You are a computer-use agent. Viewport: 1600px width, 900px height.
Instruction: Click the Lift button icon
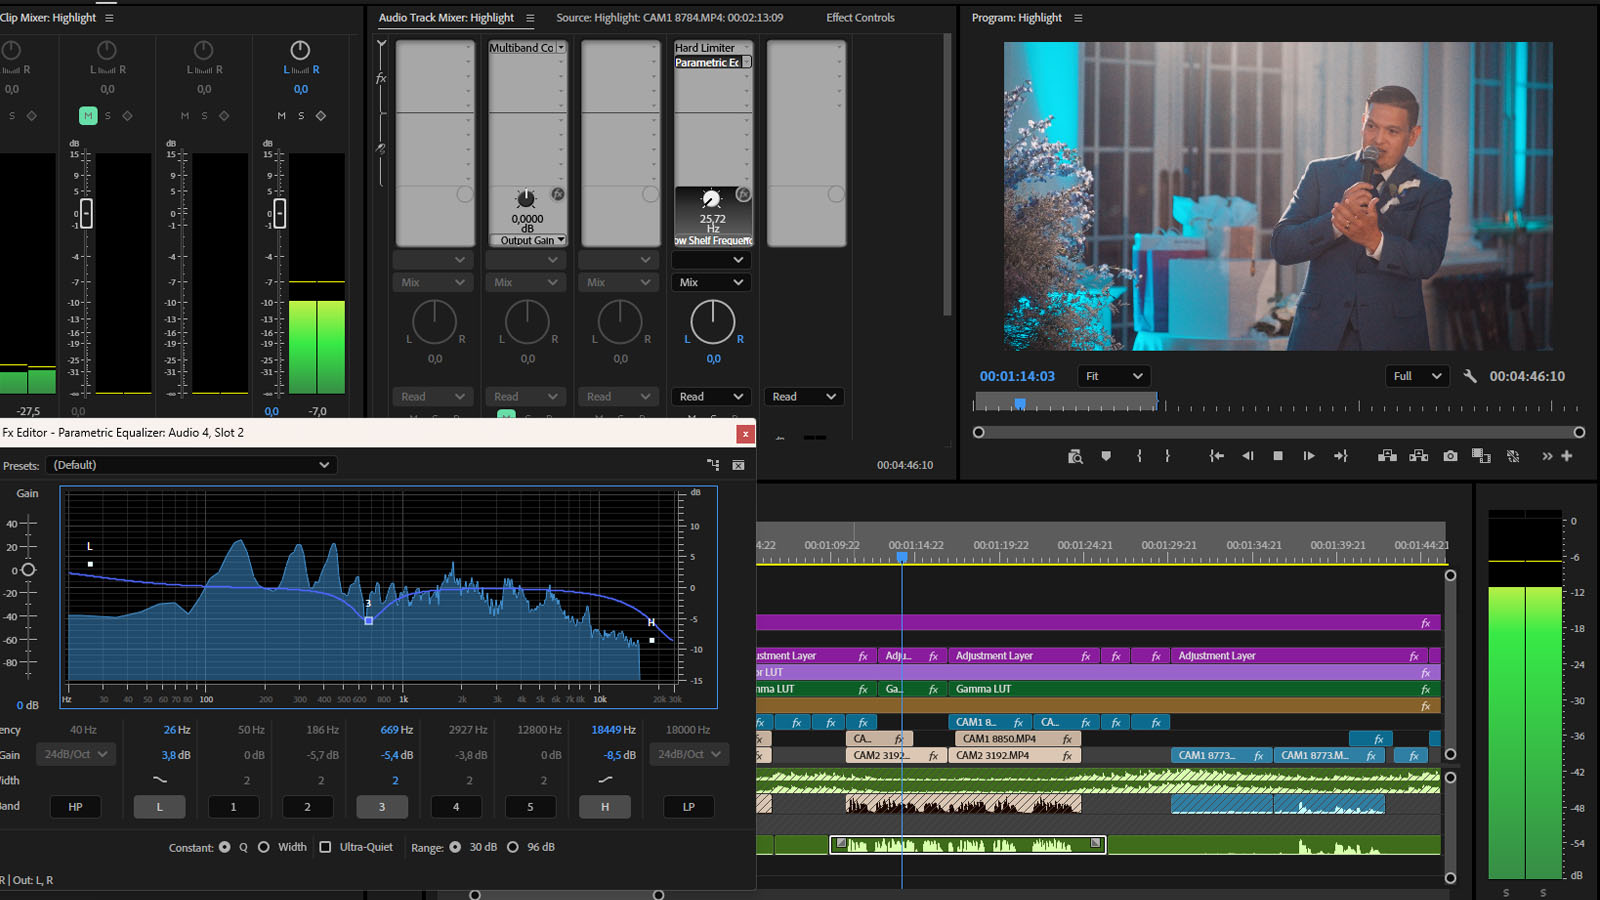[x=1387, y=456]
